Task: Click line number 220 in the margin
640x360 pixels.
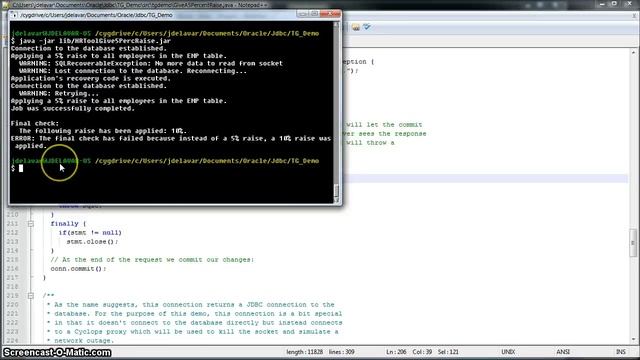Action: pyautogui.click(x=13, y=304)
